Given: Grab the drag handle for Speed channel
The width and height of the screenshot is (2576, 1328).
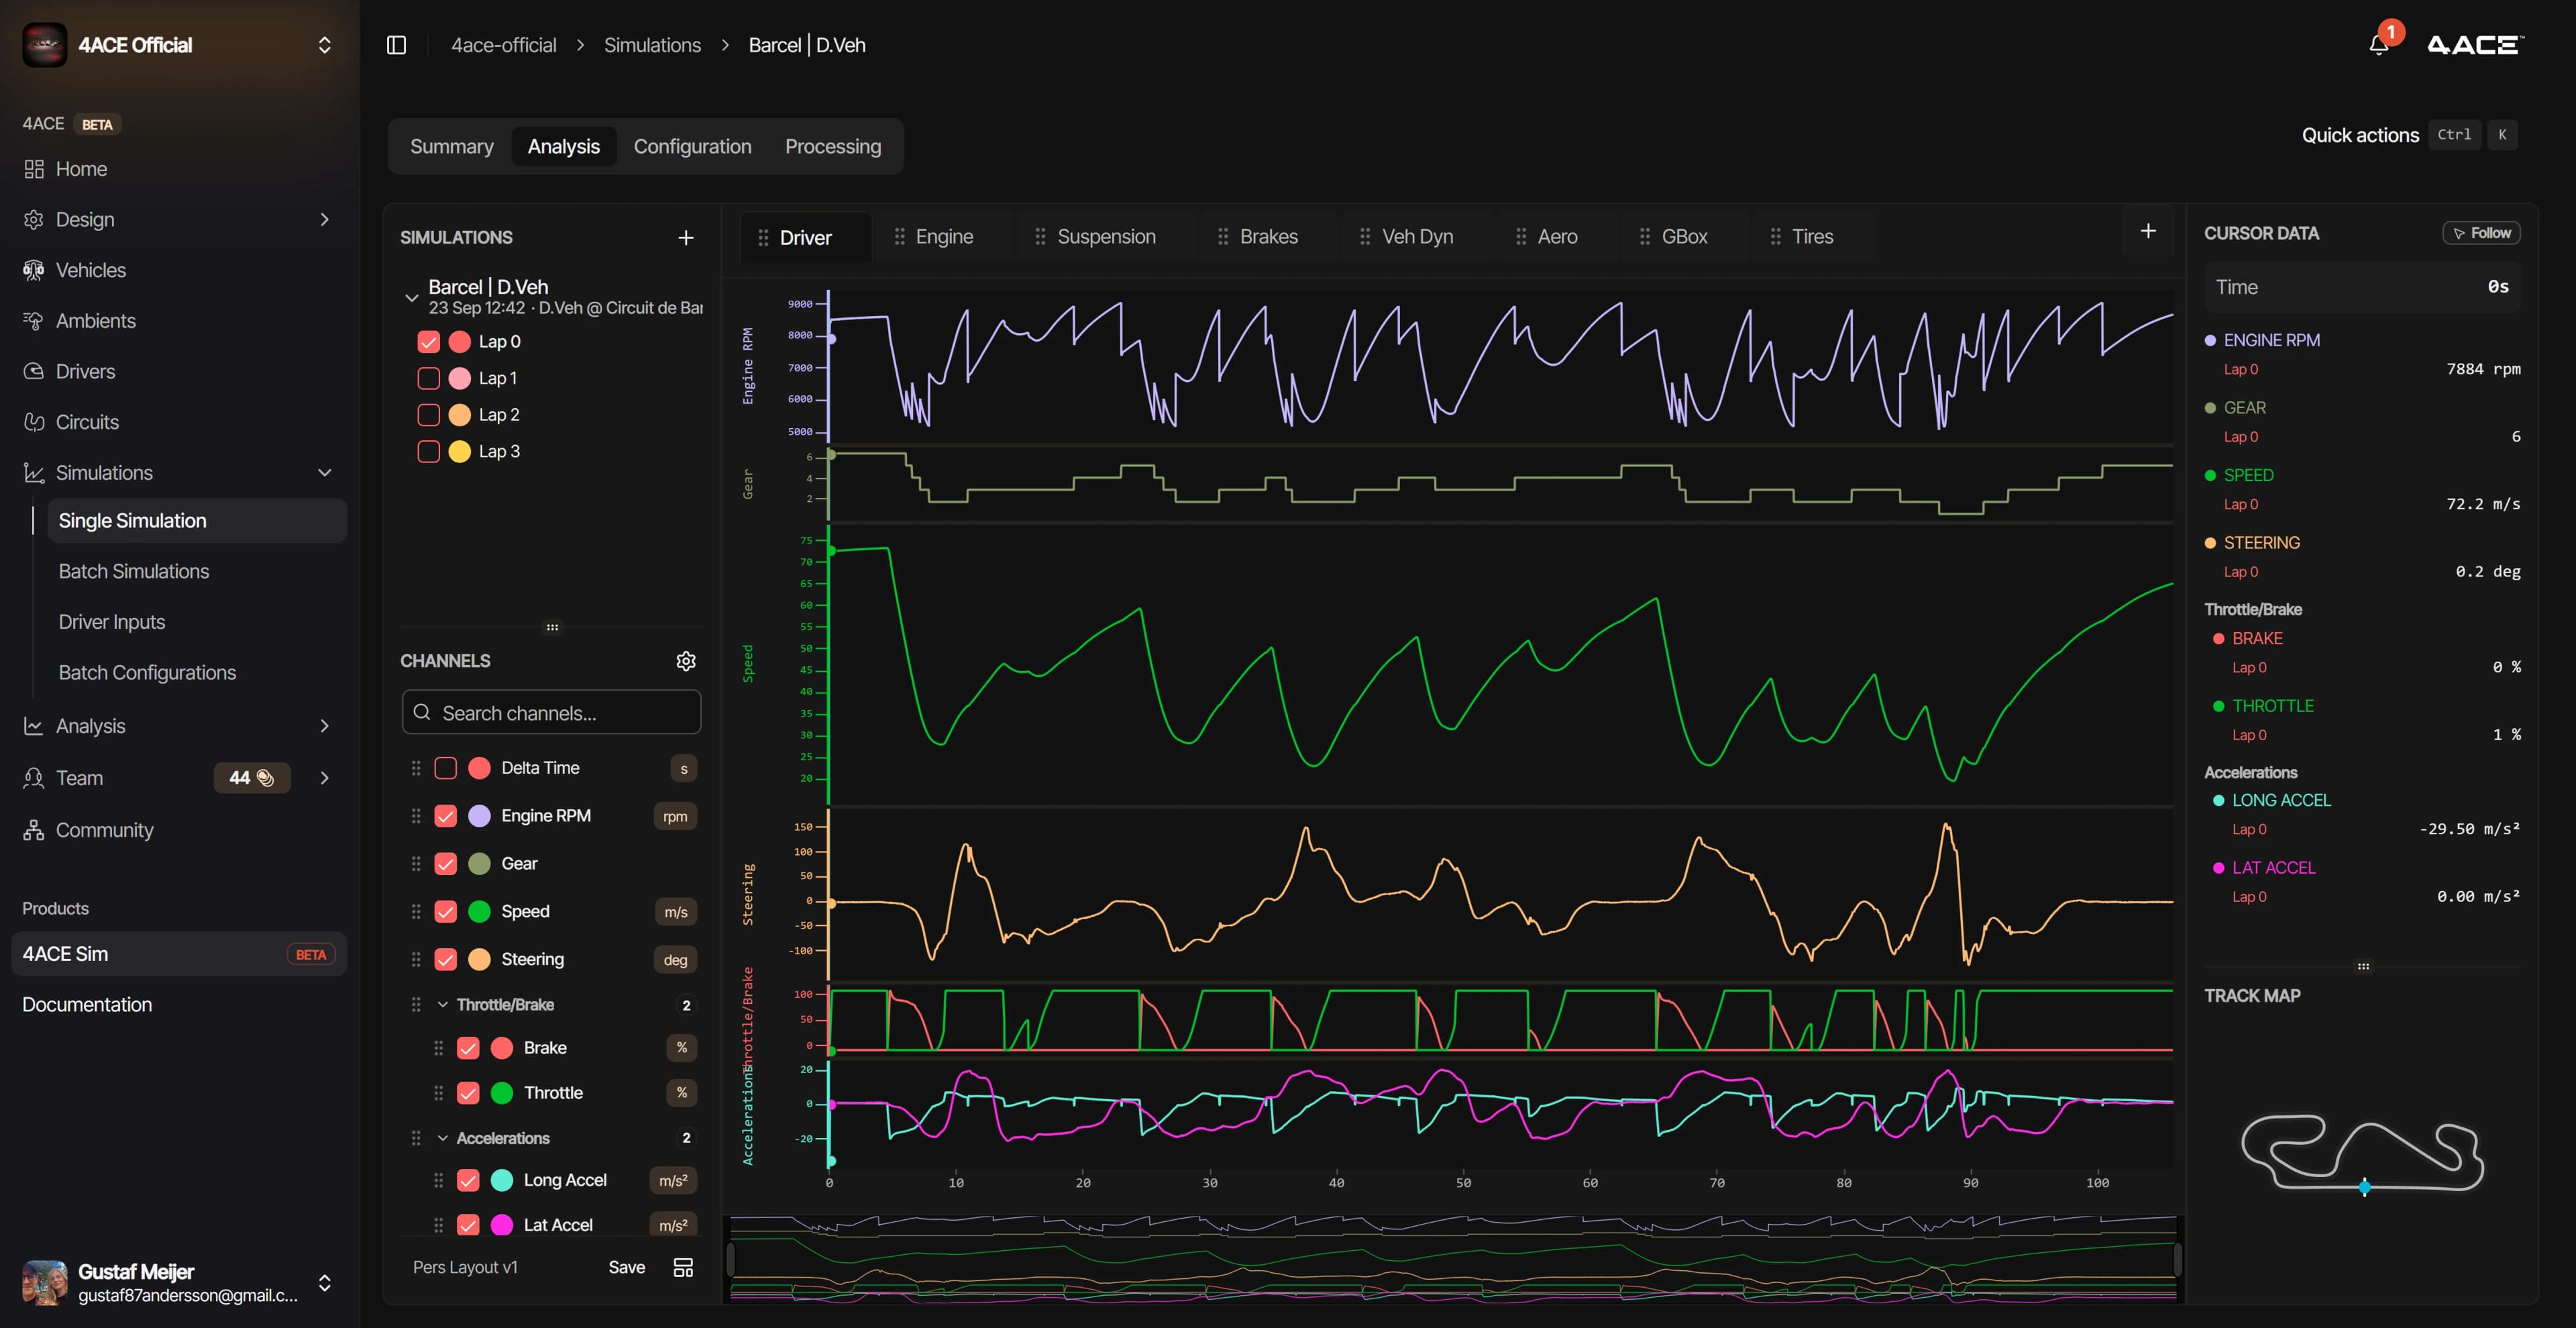Looking at the screenshot, I should [416, 911].
